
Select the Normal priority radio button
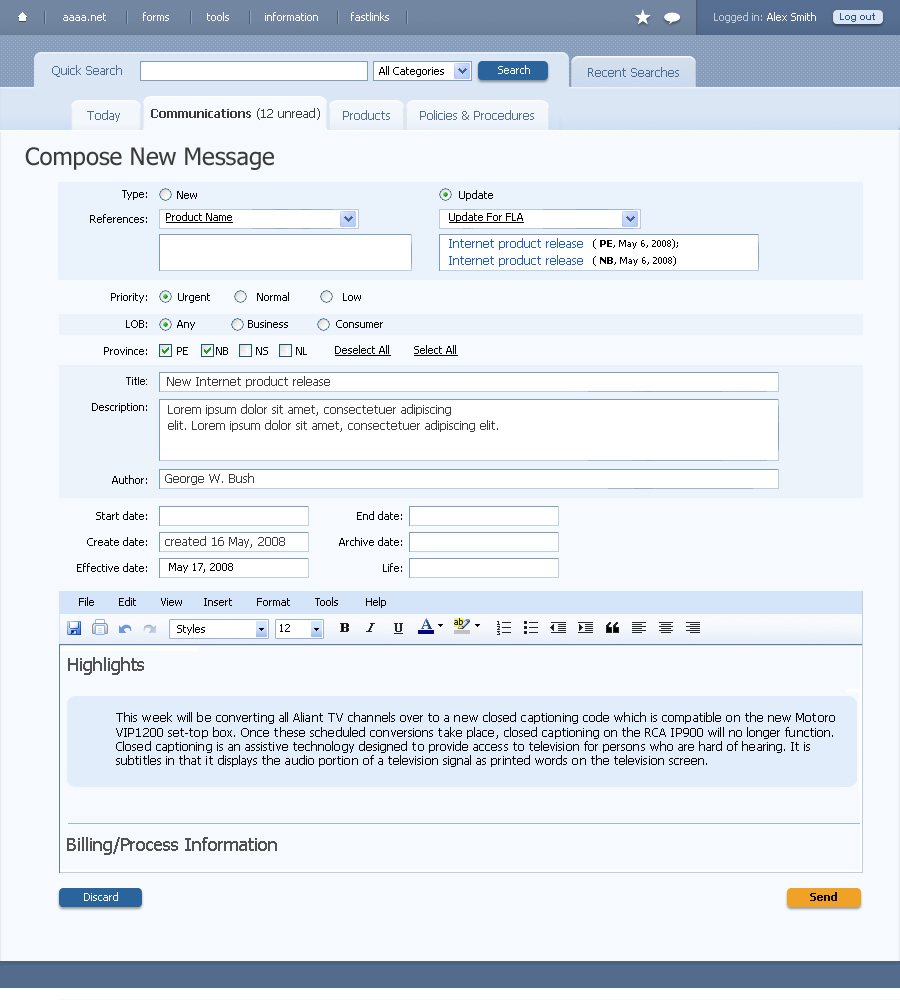[x=241, y=297]
